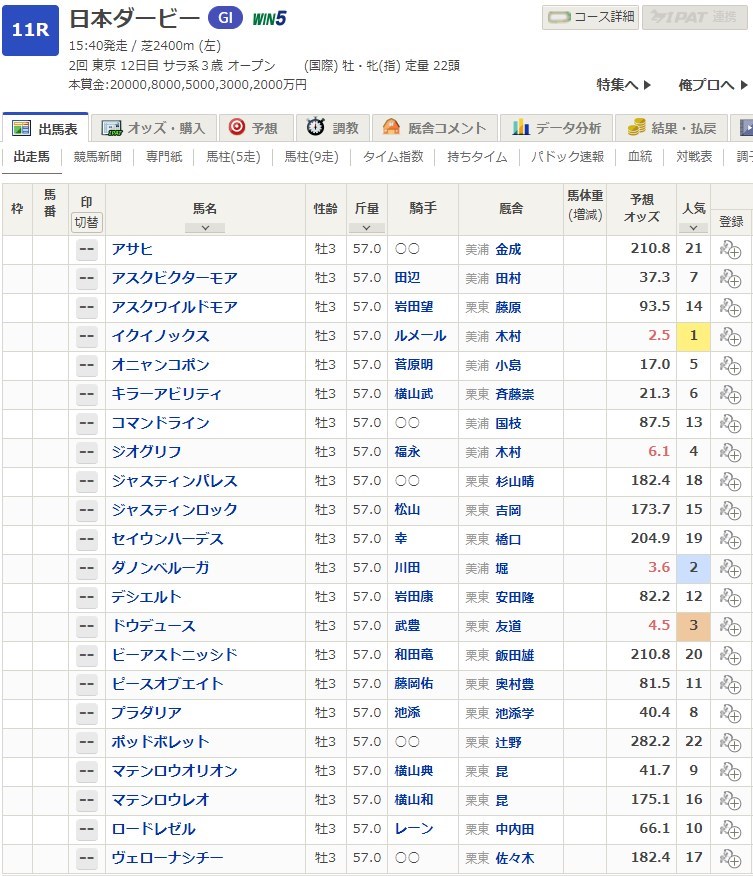Screen dimensions: 753x876
Task: Click the 11R race number badge
Action: tap(30, 29)
